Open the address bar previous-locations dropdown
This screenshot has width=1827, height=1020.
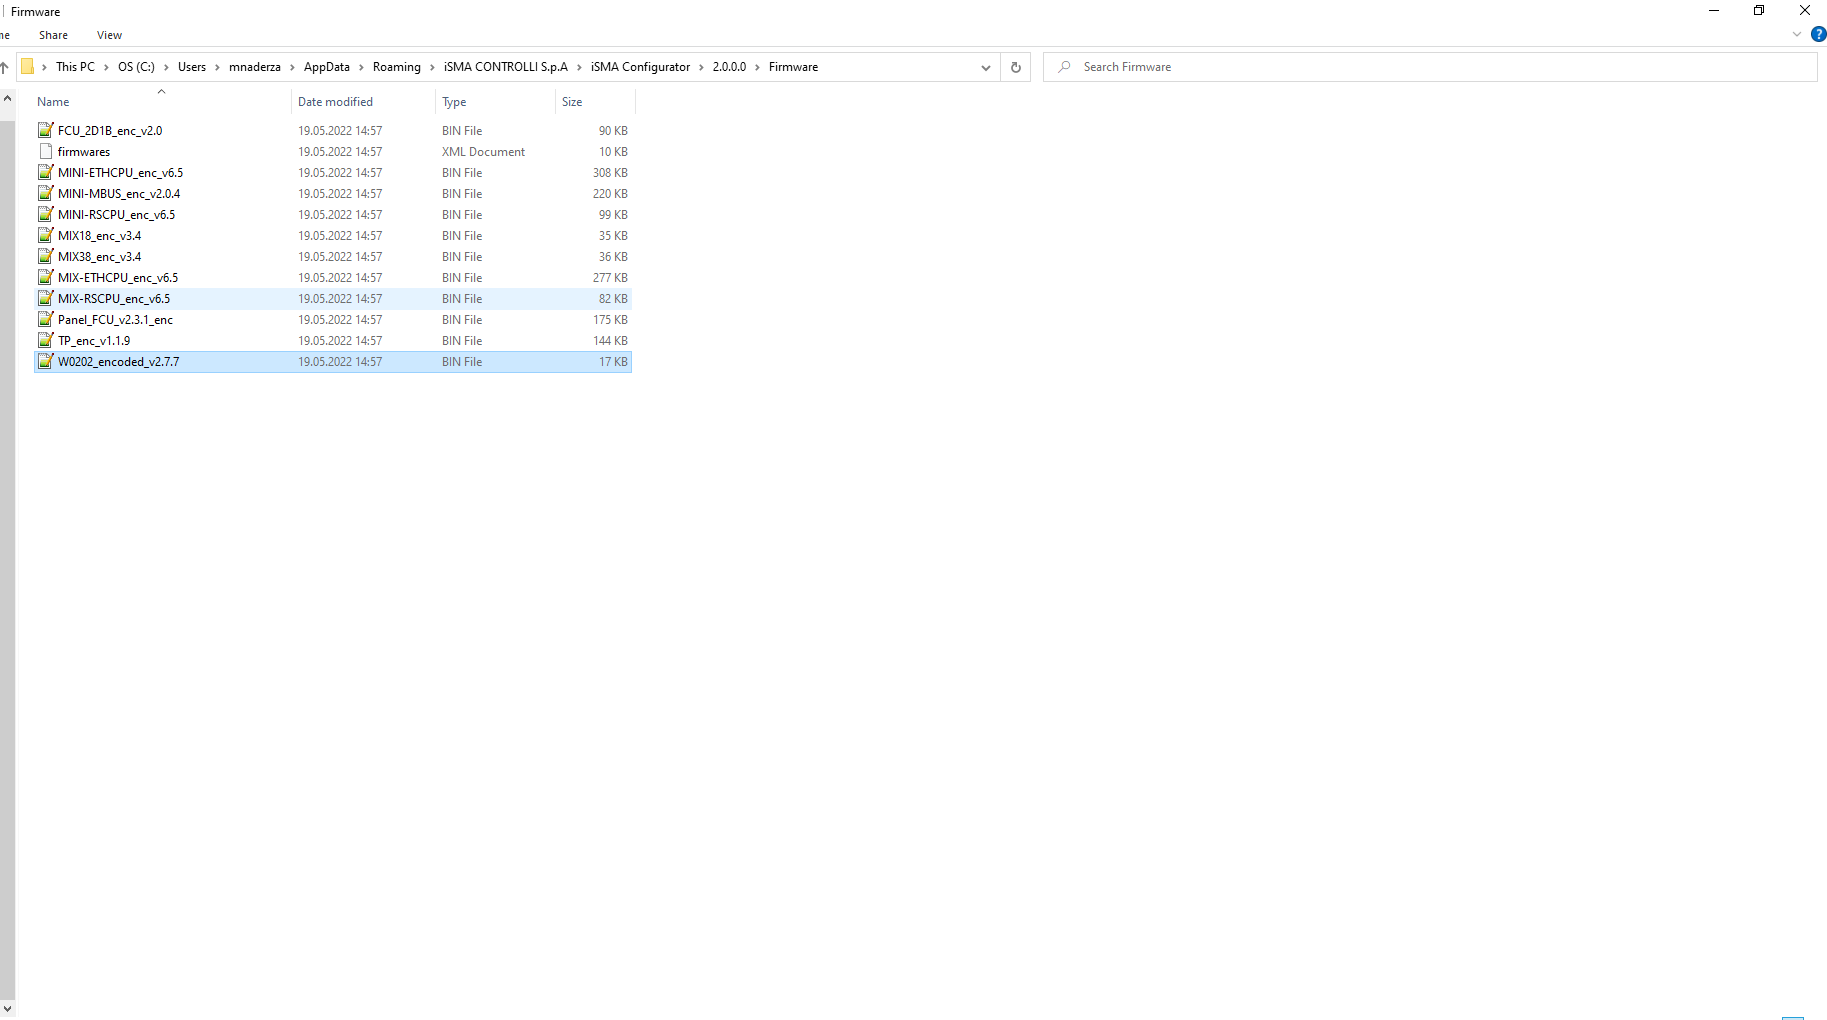tap(985, 67)
